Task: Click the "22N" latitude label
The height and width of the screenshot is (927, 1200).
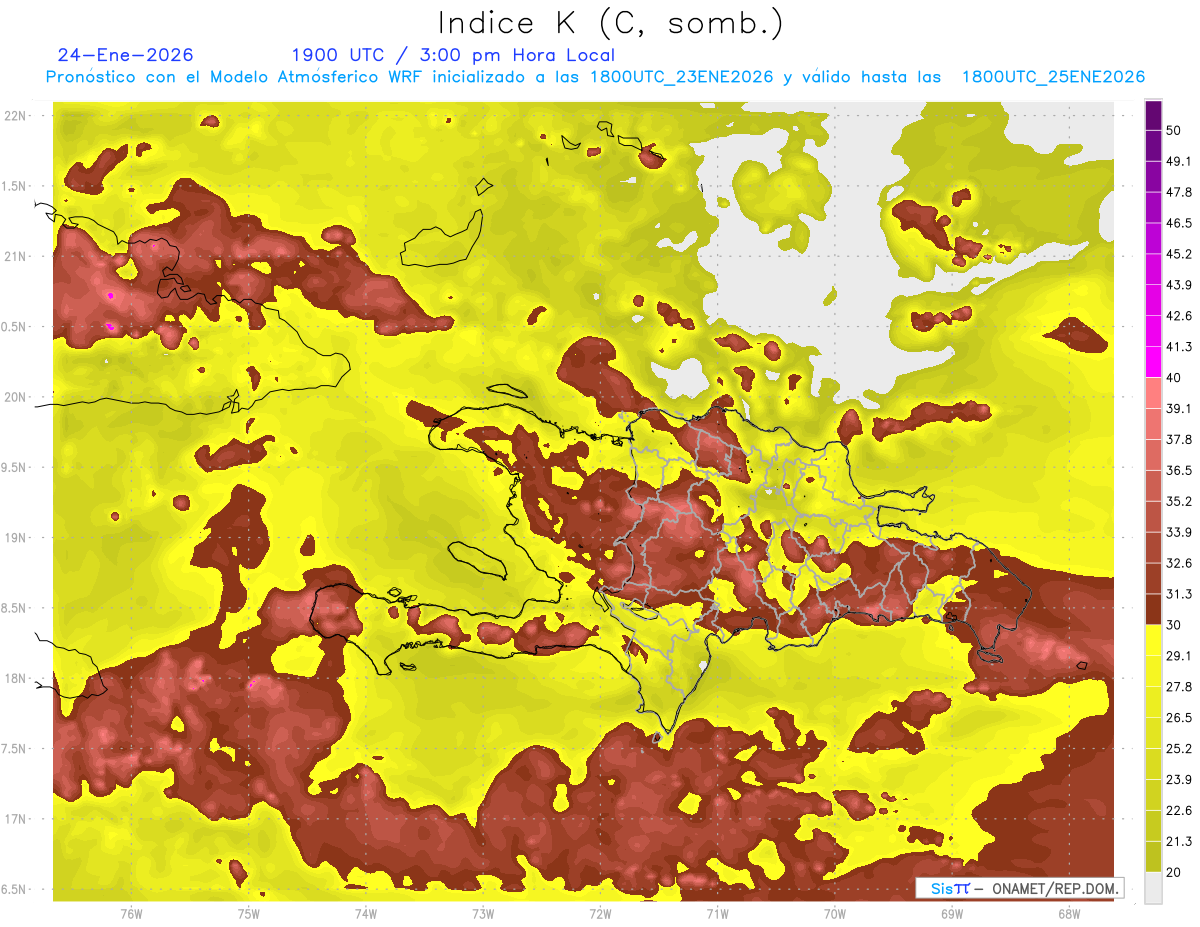Action: click(x=15, y=116)
